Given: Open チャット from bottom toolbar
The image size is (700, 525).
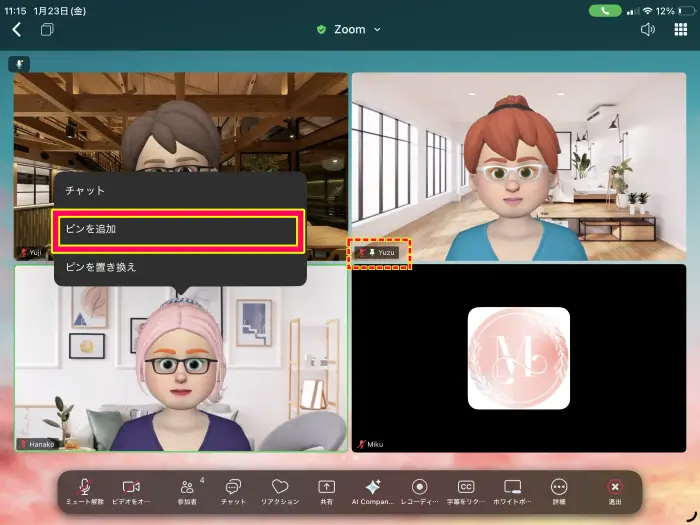Looking at the screenshot, I should [233, 492].
